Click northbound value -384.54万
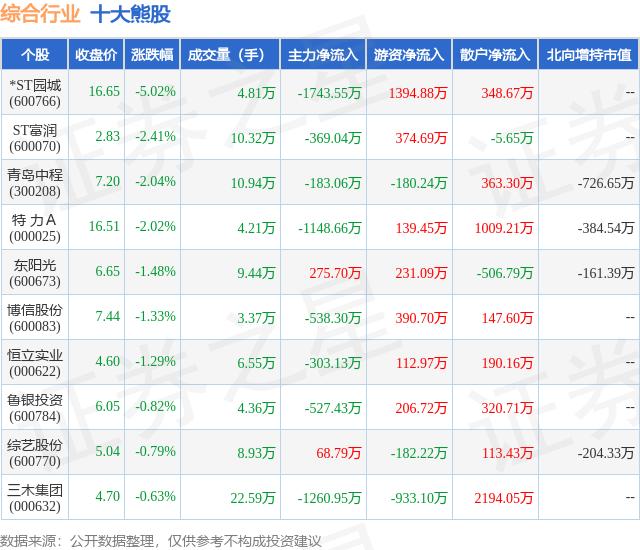 point(606,228)
